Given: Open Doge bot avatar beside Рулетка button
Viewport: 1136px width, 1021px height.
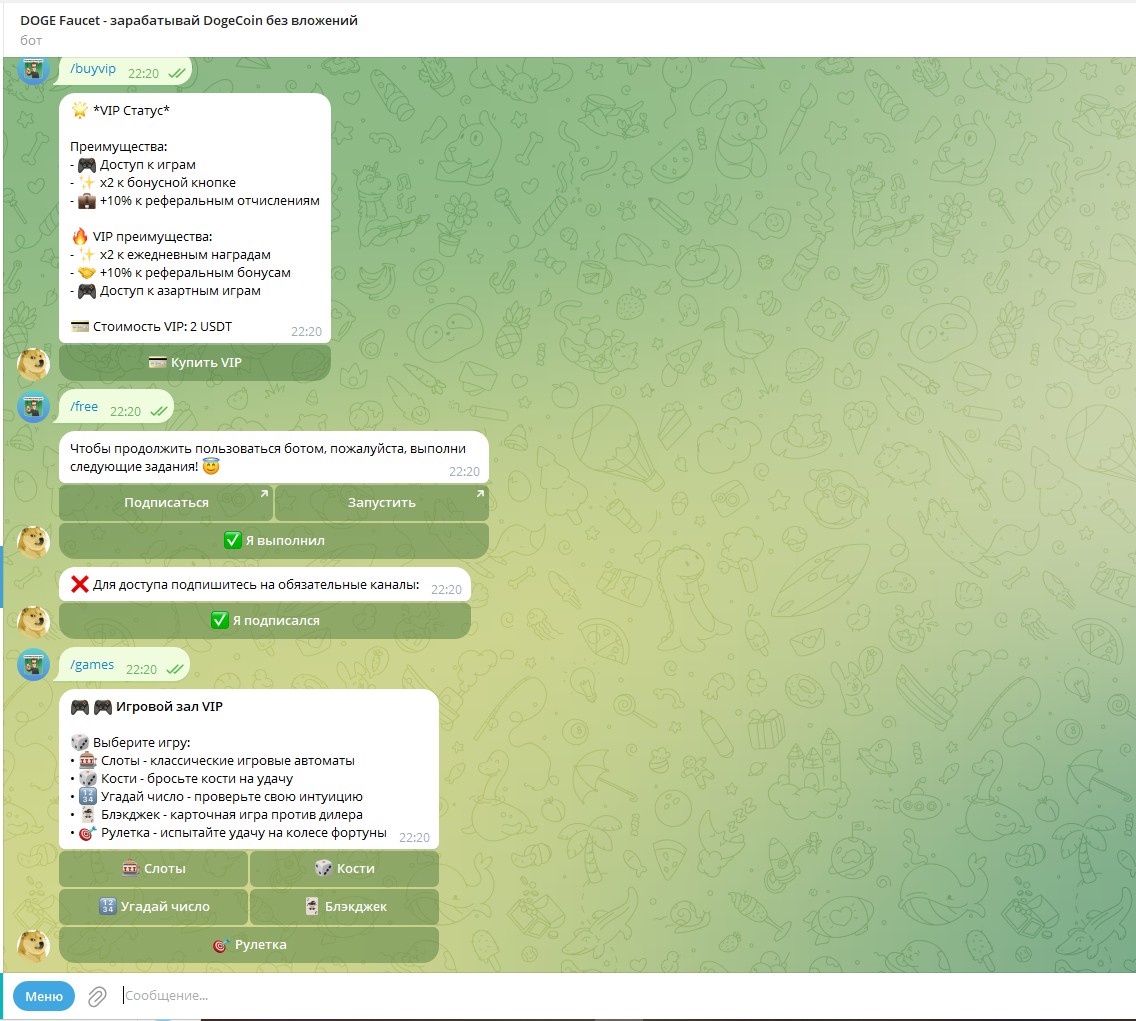Looking at the screenshot, I should 33,946.
